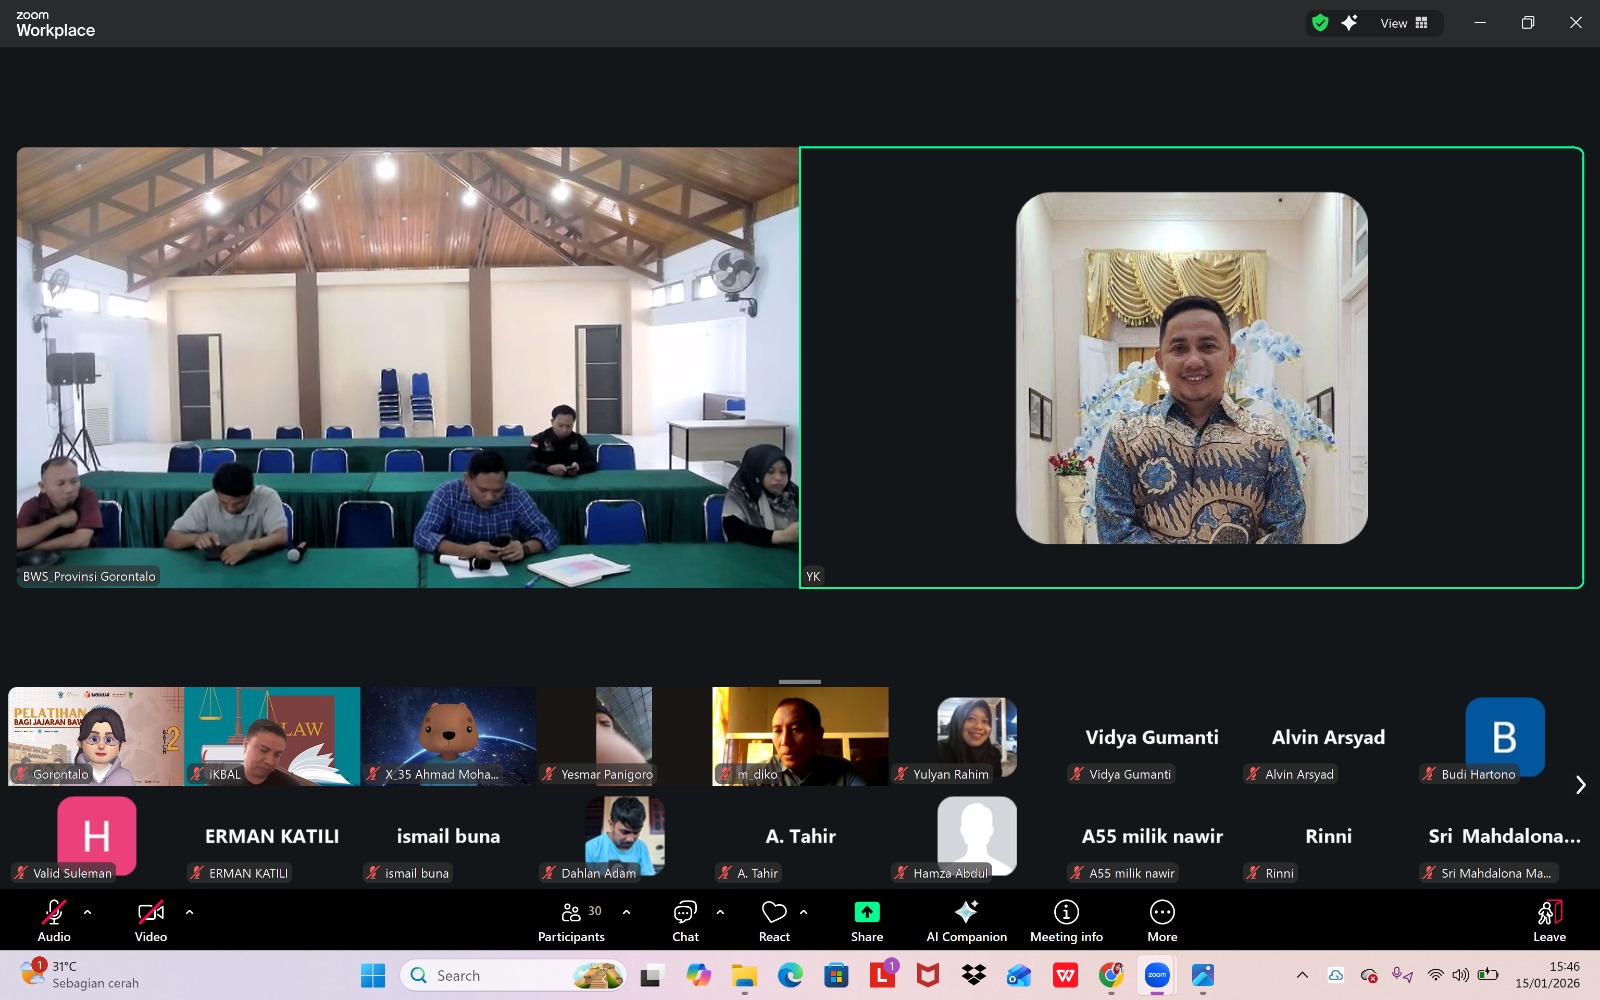Image resolution: width=1600 pixels, height=1000 pixels.
Task: Open the View layout menu
Action: (x=1404, y=23)
